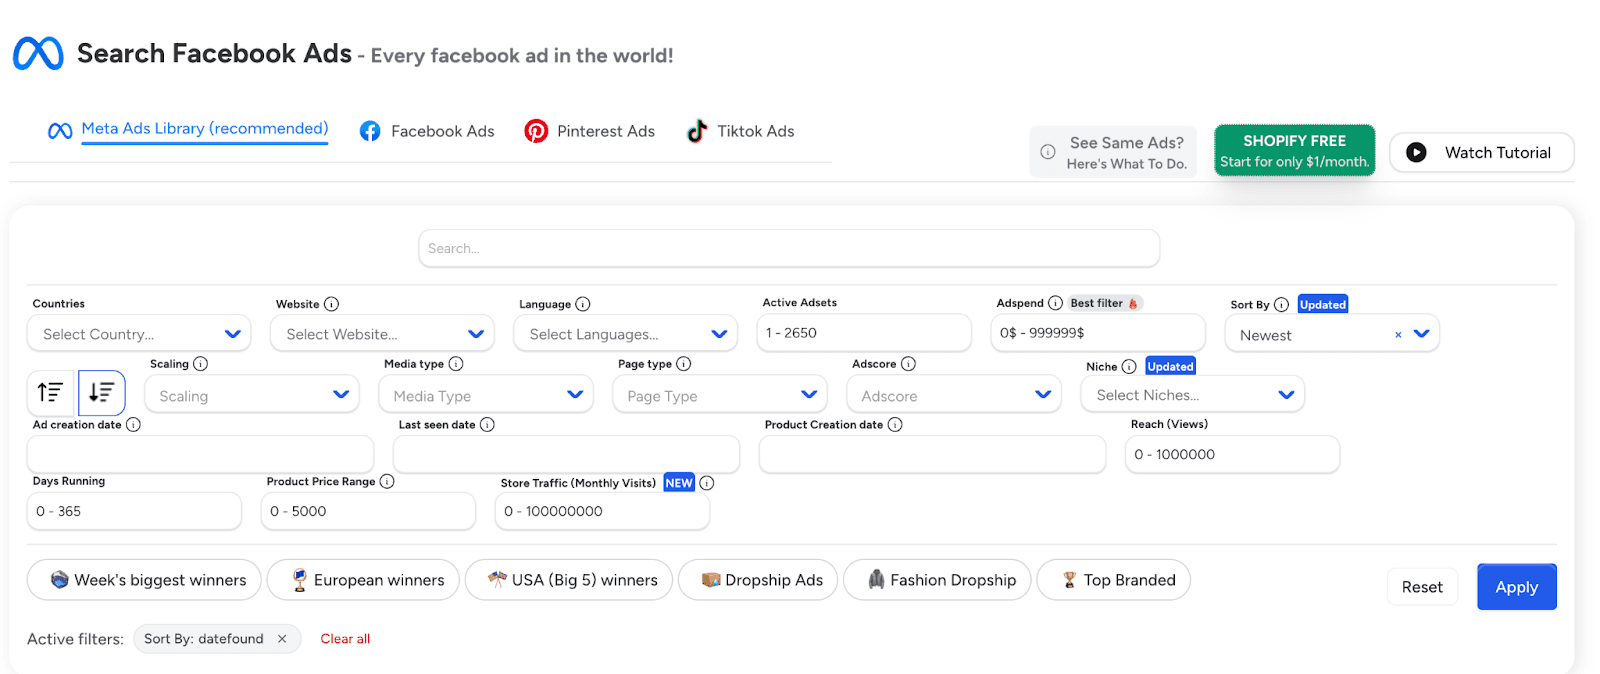Viewport: 1600px width, 674px height.
Task: Click the Reset button
Action: (x=1422, y=587)
